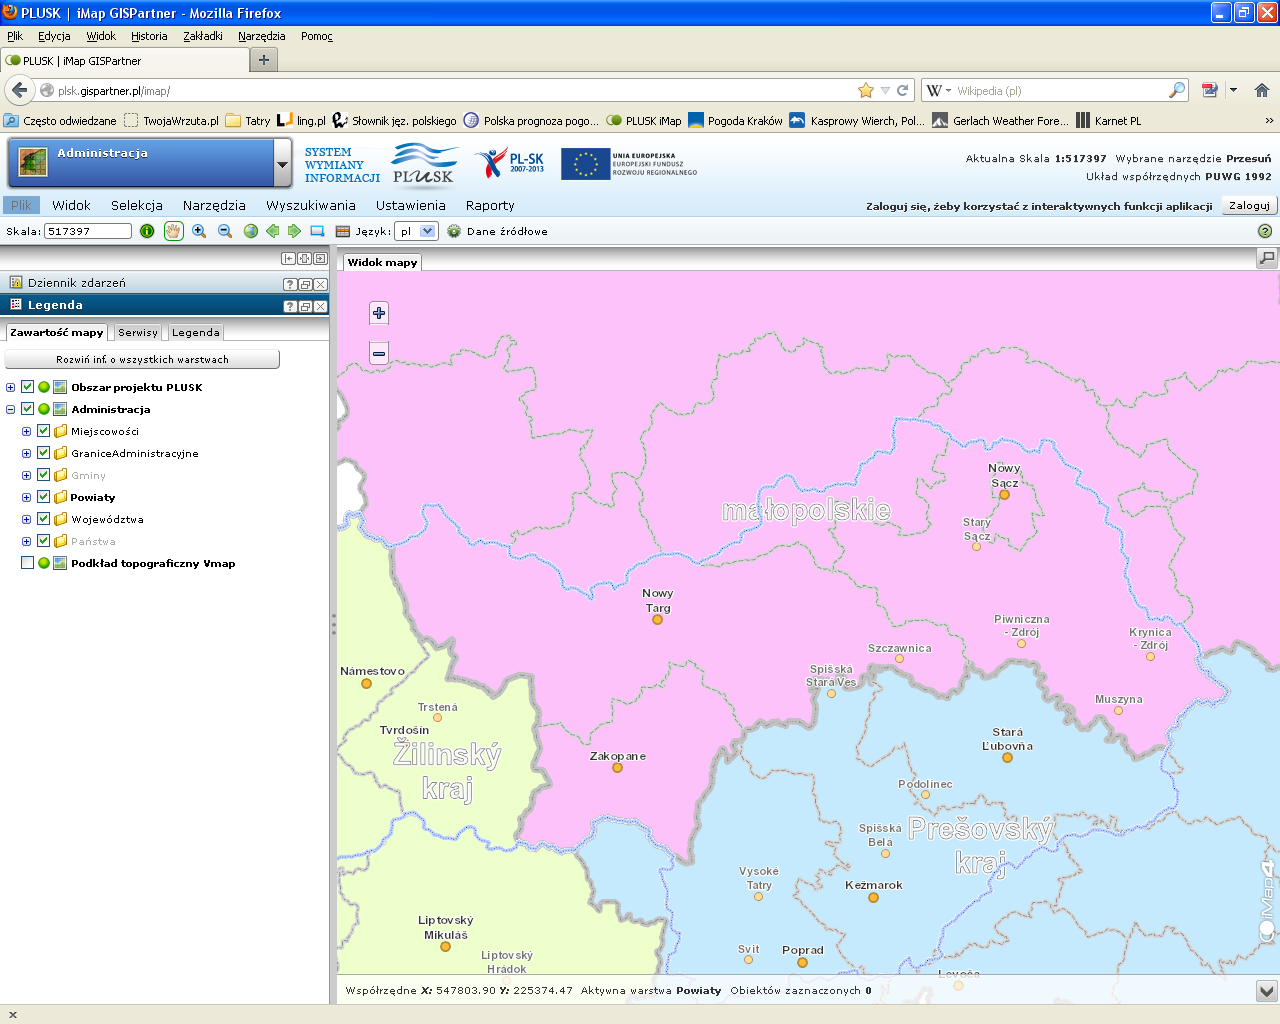Open the Historia Firefox menu

coord(149,36)
